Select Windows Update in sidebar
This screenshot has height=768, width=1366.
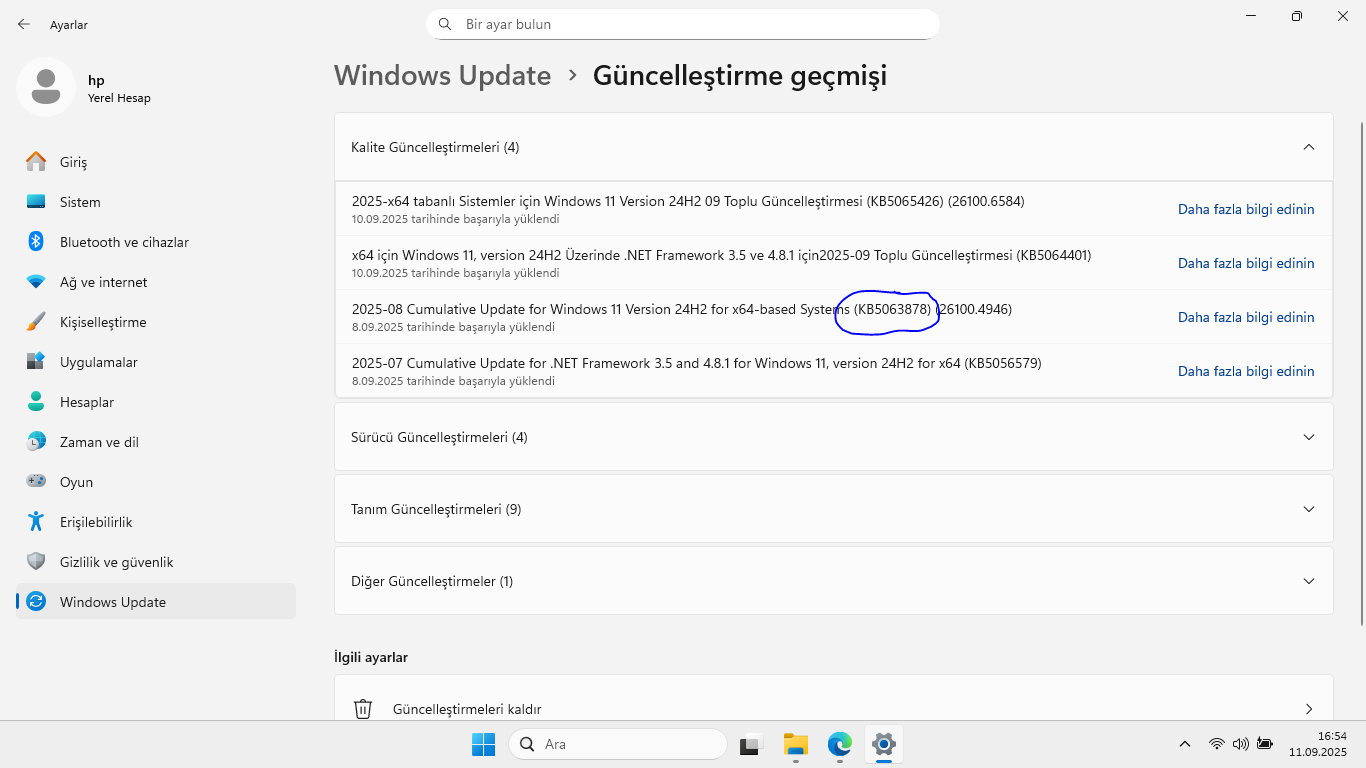click(x=156, y=602)
